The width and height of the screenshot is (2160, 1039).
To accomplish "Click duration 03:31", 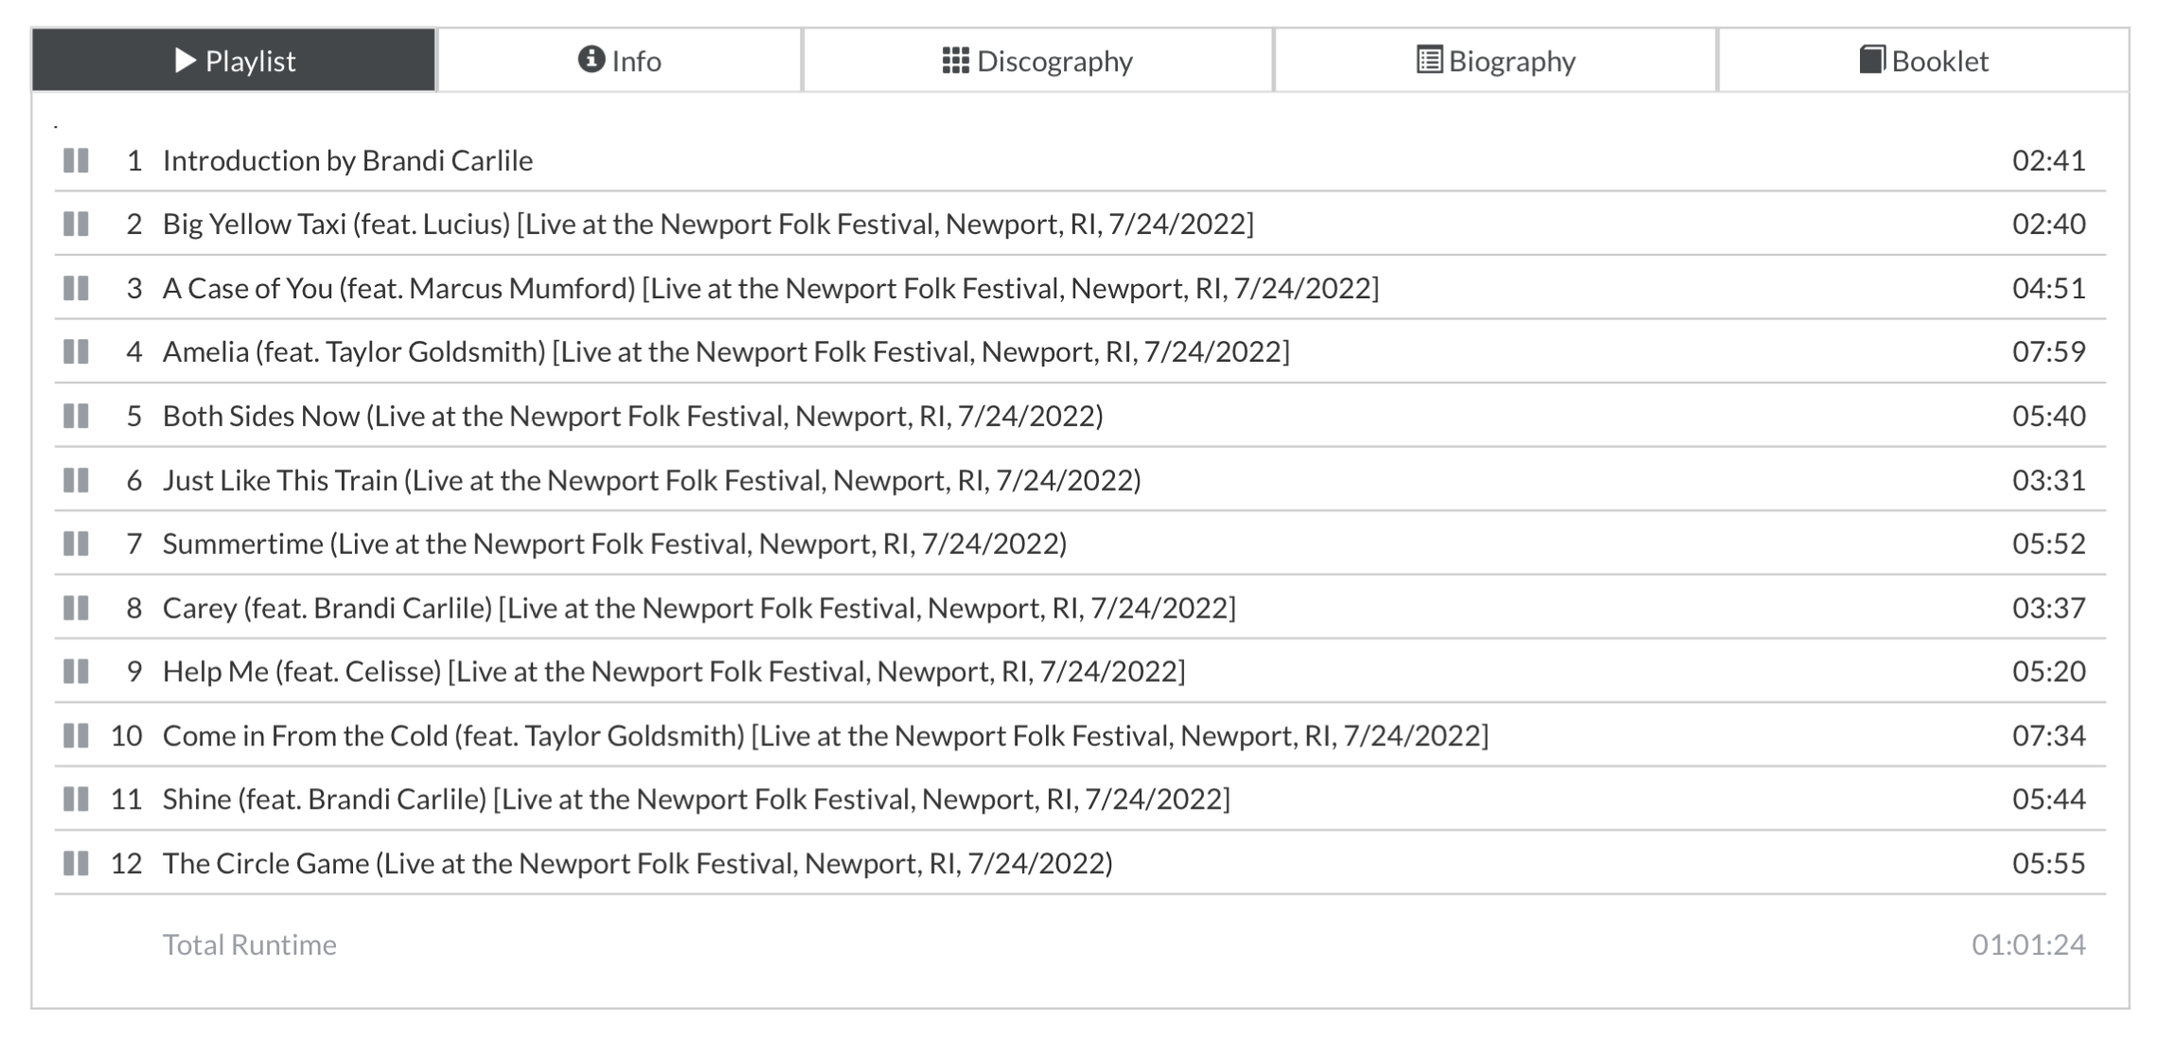I will (x=2049, y=480).
